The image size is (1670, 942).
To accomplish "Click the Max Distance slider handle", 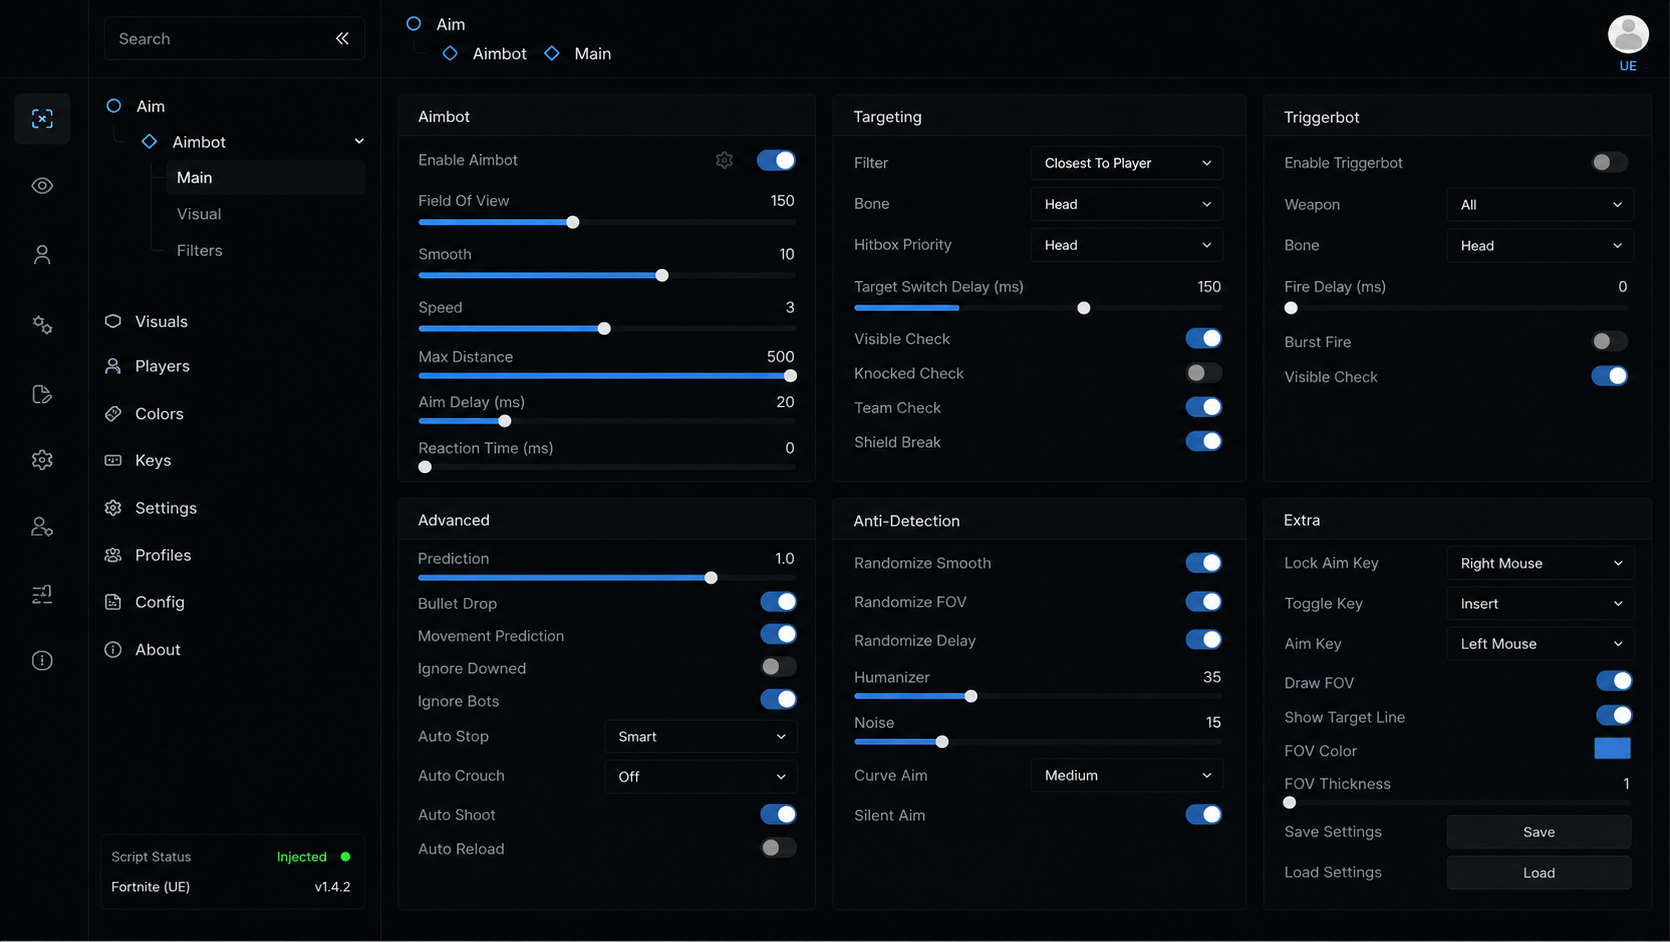I will pyautogui.click(x=790, y=376).
